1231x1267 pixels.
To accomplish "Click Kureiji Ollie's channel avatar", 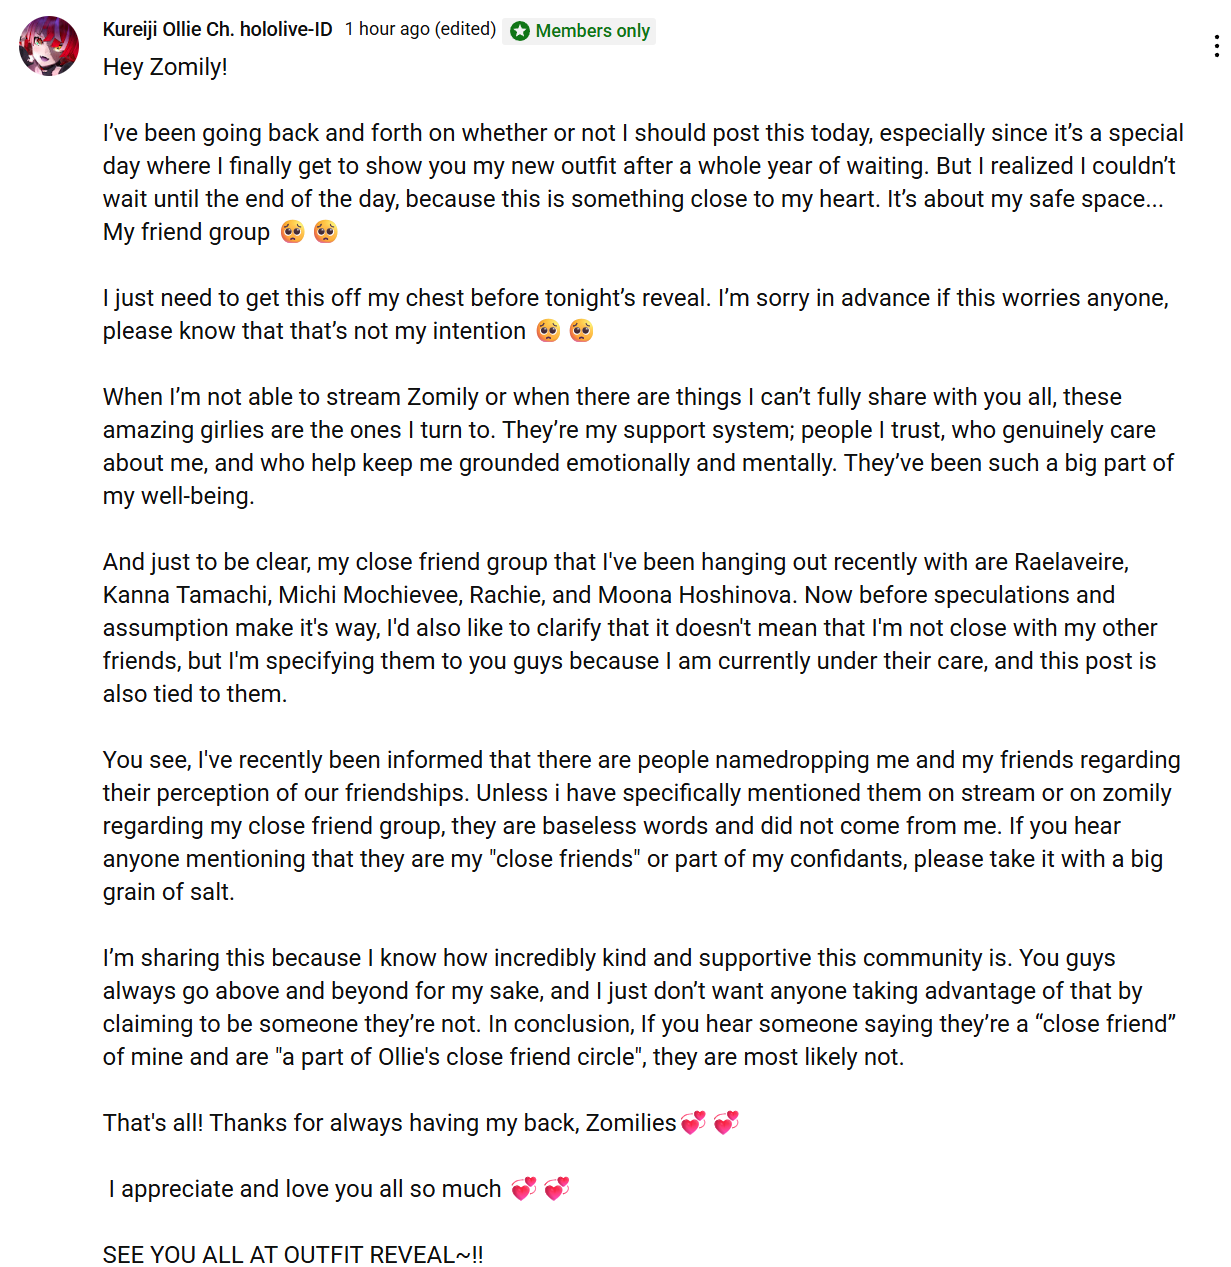I will point(49,46).
